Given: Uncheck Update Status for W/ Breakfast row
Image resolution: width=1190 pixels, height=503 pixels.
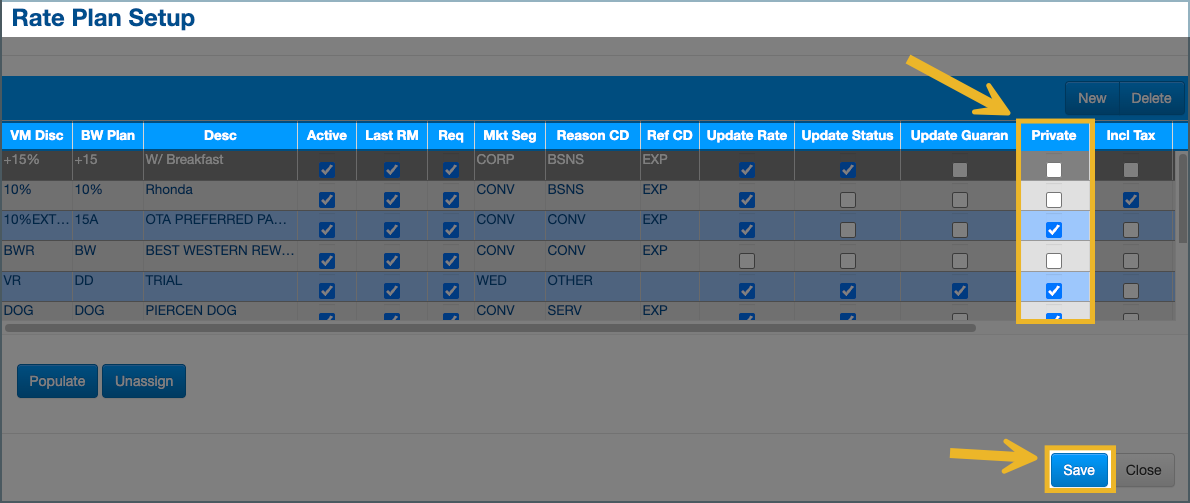Looking at the screenshot, I should tap(848, 170).
